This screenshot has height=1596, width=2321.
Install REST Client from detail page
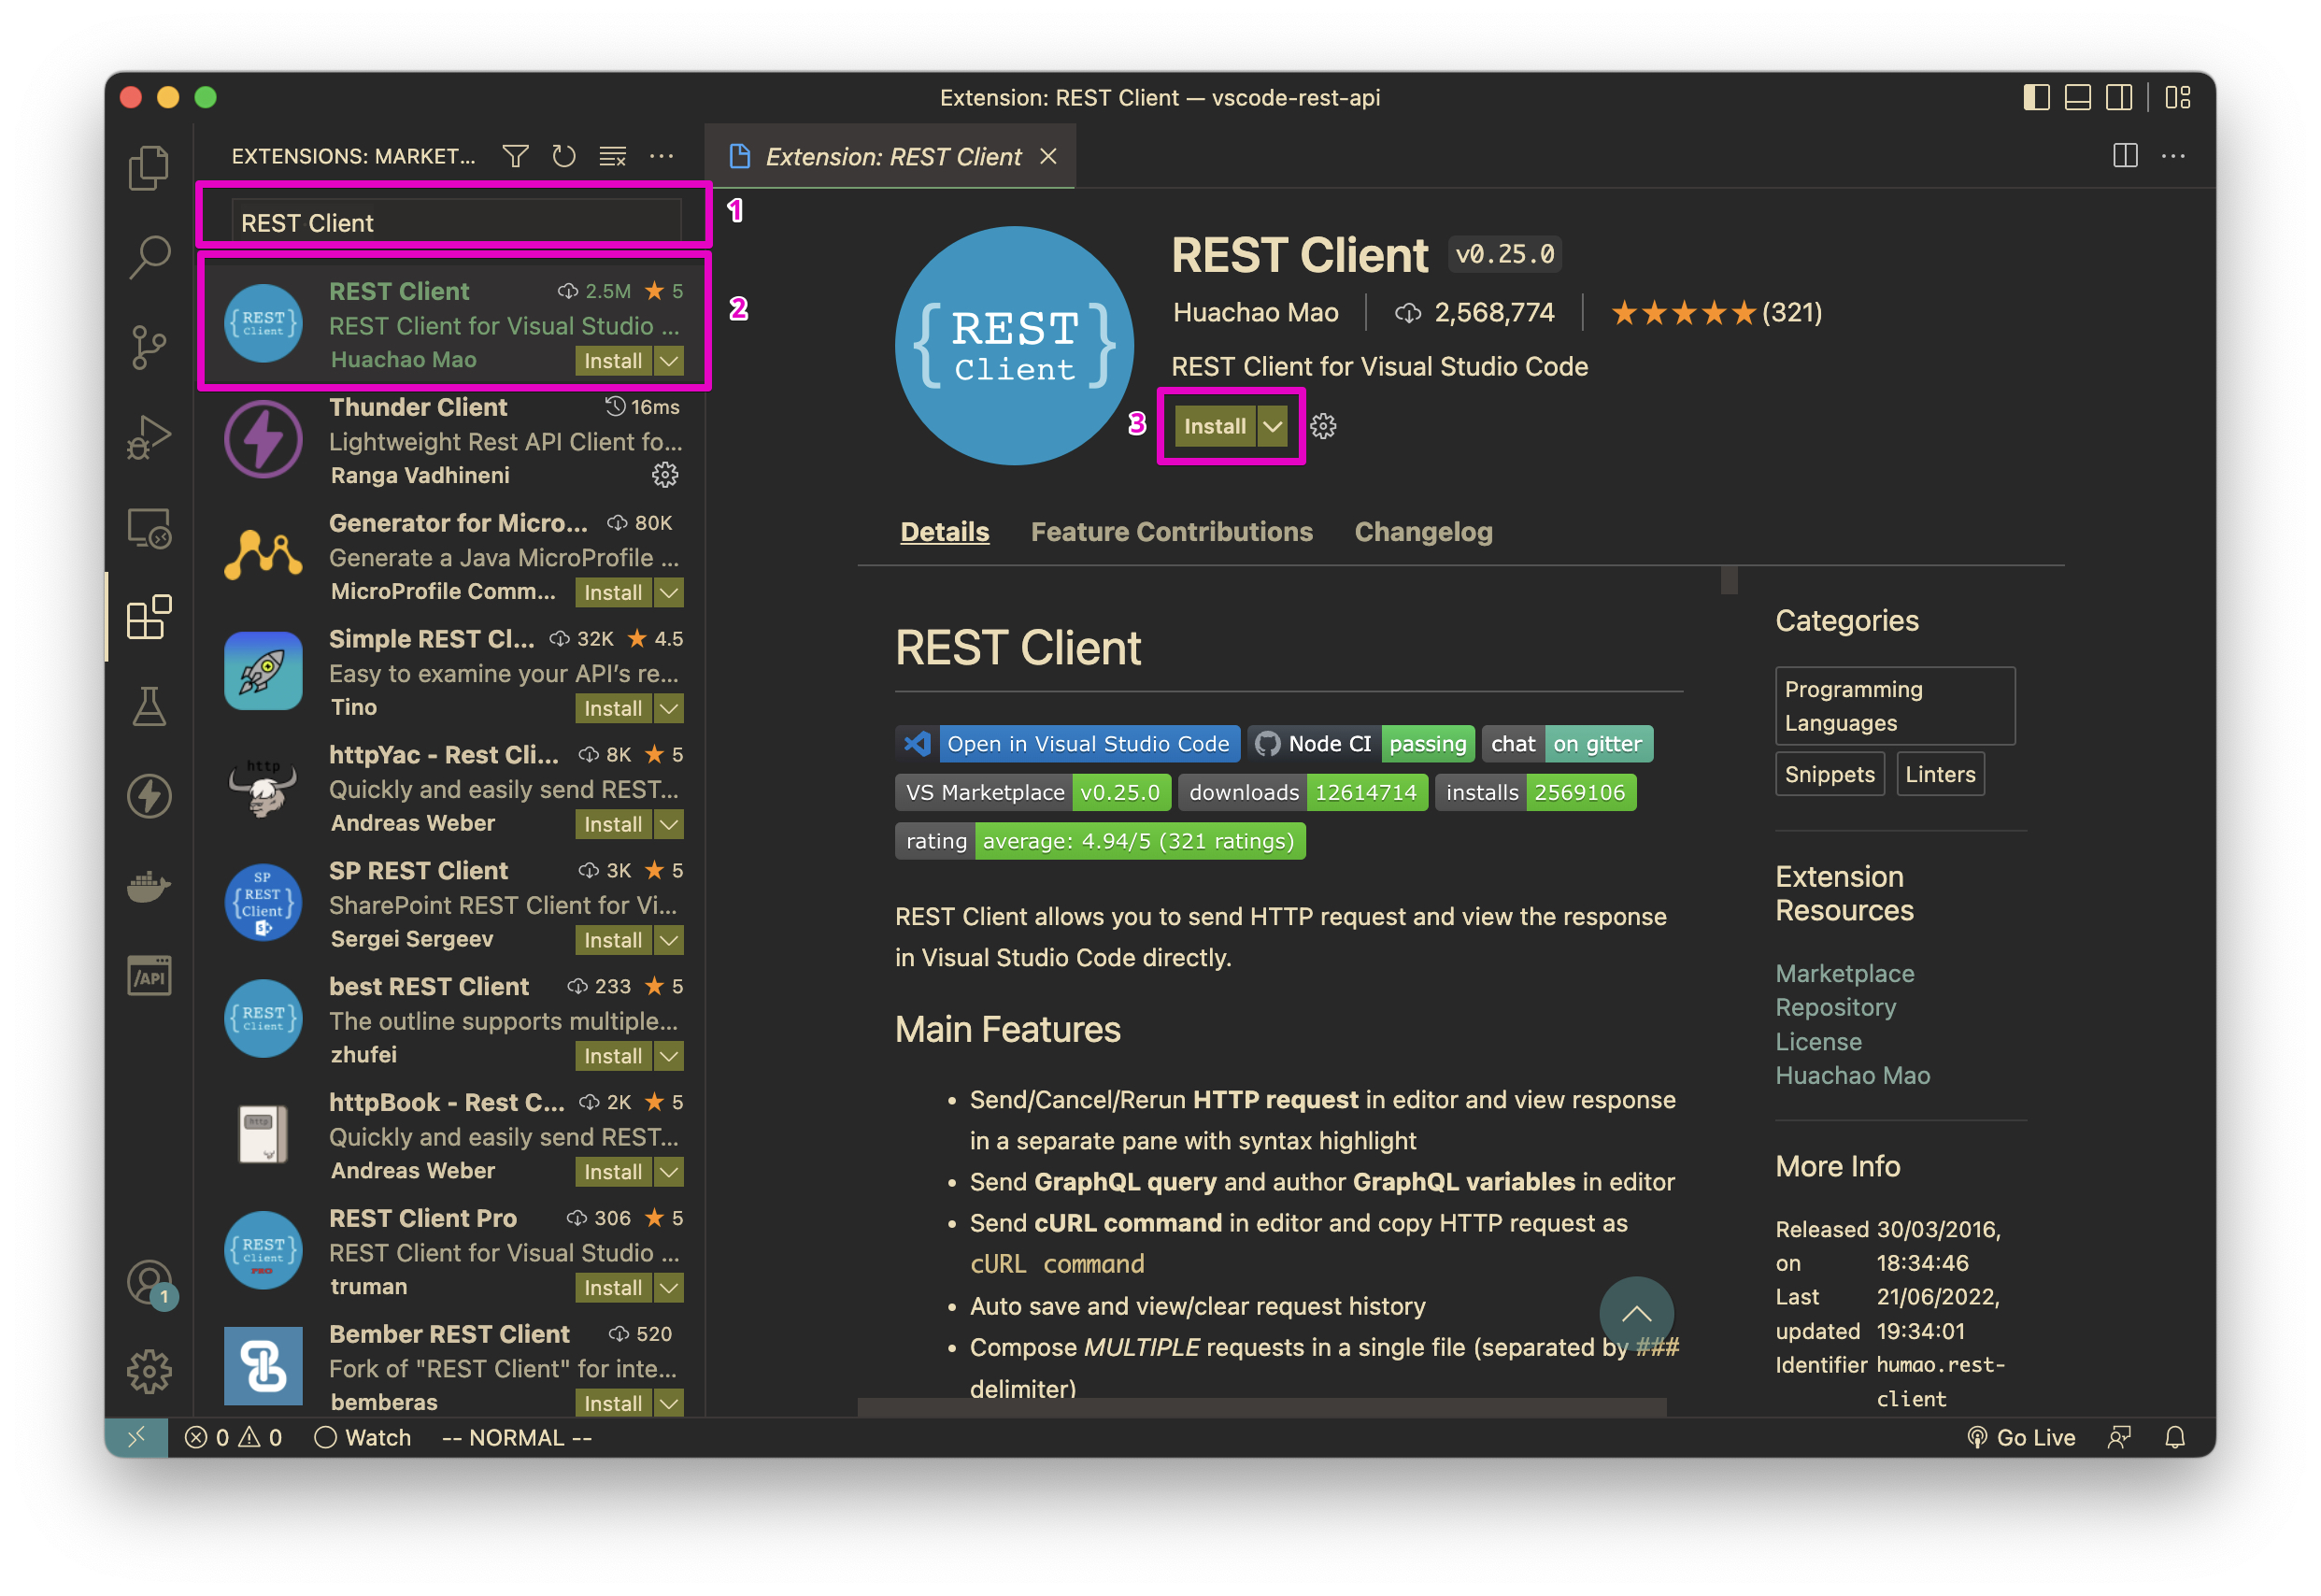(1214, 426)
